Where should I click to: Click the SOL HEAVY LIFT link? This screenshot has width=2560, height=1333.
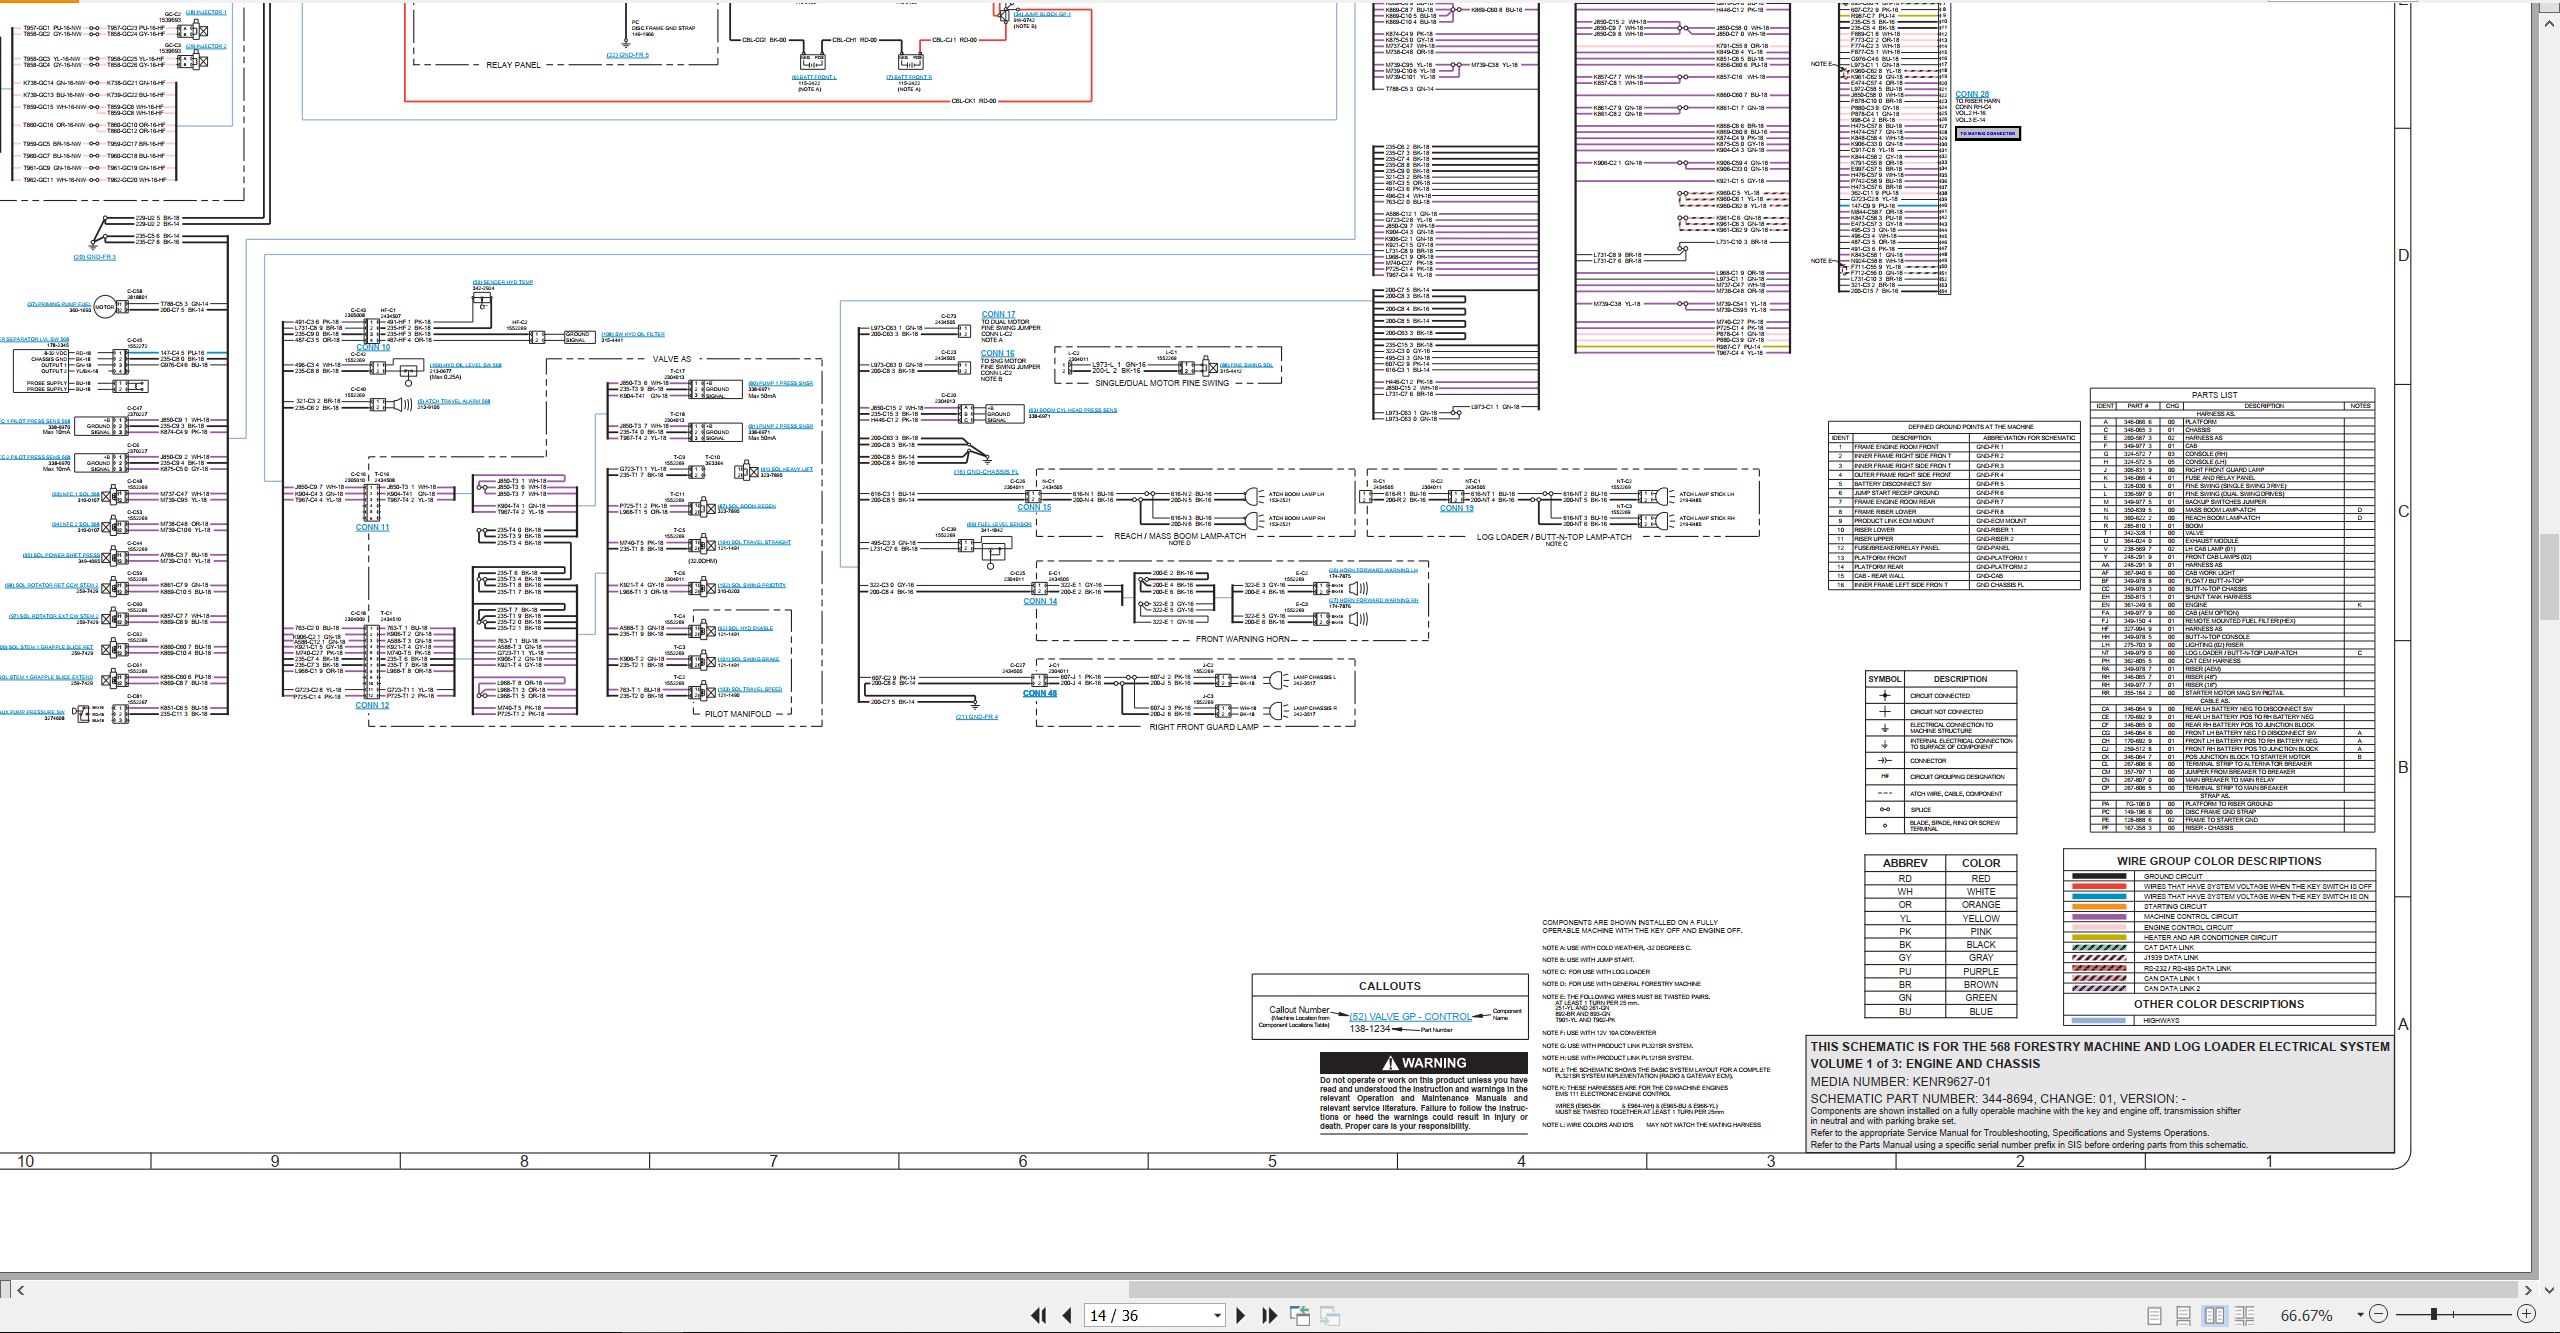787,469
